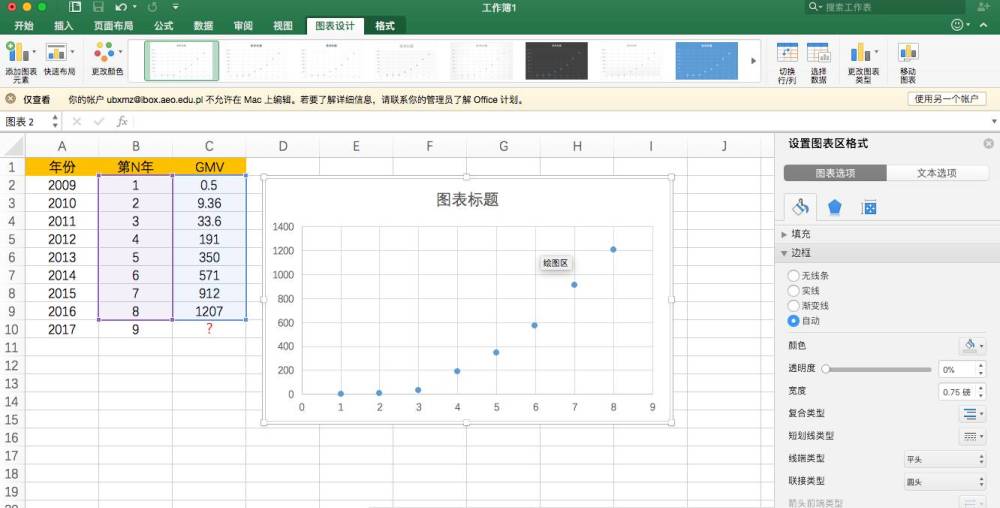
Task: Click the share person icon at top right
Action: 984,7
